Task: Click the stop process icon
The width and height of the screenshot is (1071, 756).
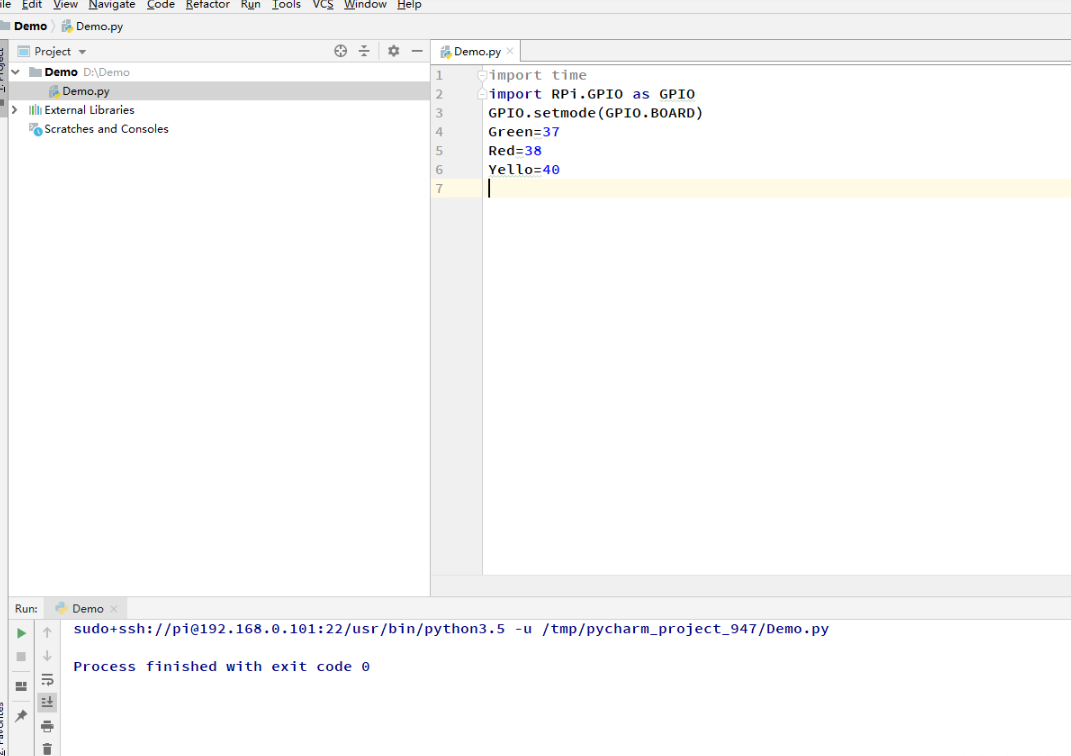Action: (21, 656)
